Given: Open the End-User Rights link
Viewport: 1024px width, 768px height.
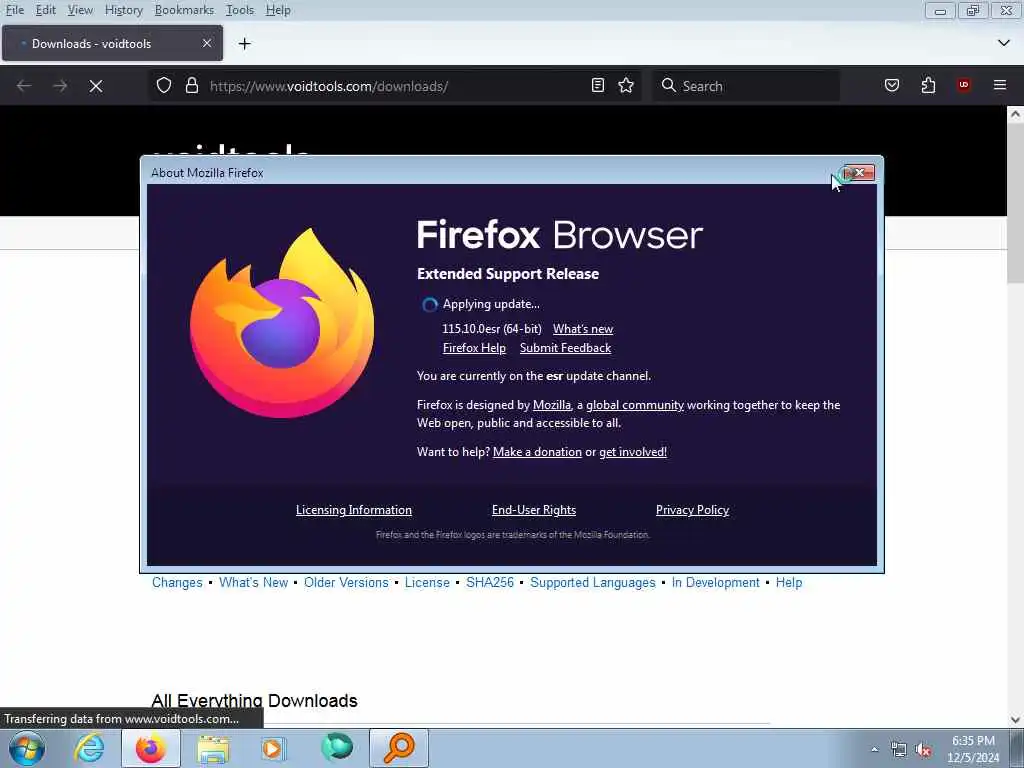Looking at the screenshot, I should pos(534,510).
